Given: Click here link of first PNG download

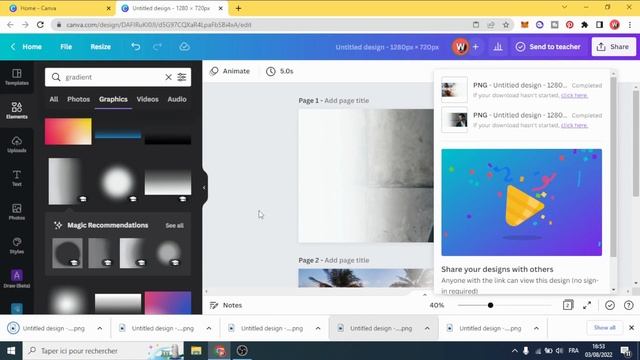Looking at the screenshot, I should (x=574, y=95).
